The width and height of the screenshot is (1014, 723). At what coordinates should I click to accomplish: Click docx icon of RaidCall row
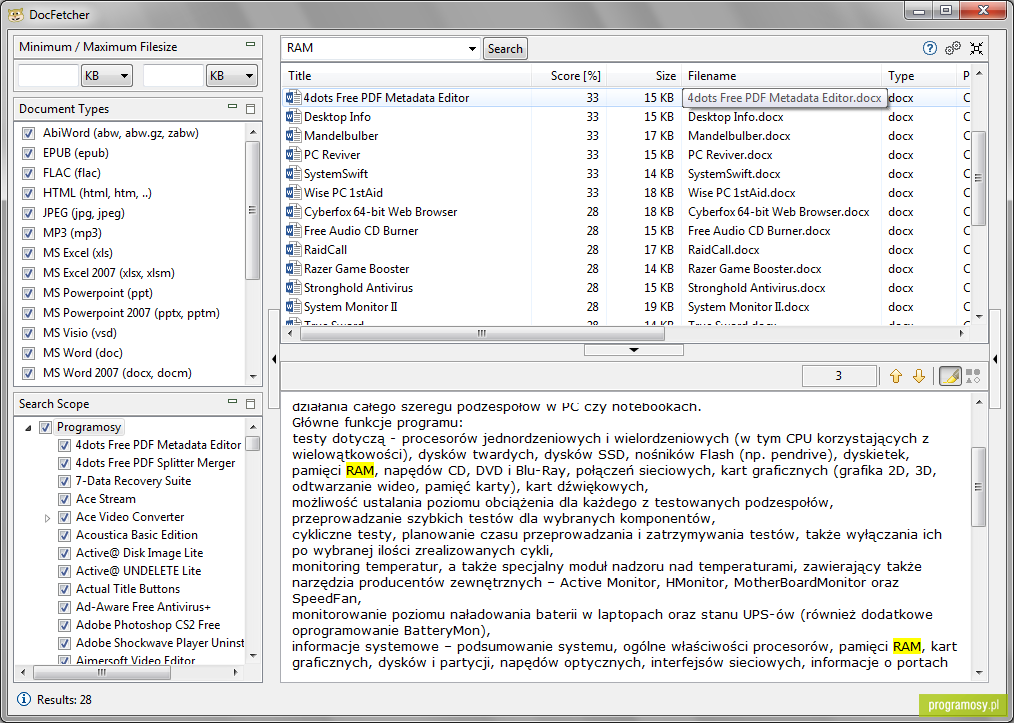point(294,250)
